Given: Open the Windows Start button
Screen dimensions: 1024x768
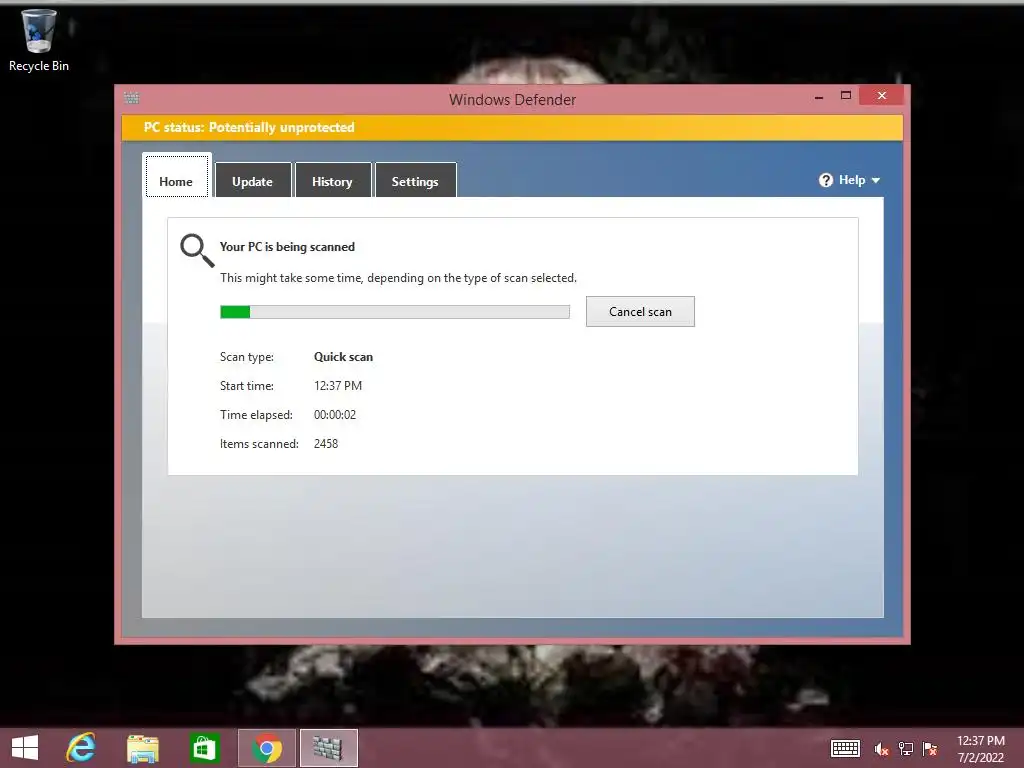Looking at the screenshot, I should point(25,748).
